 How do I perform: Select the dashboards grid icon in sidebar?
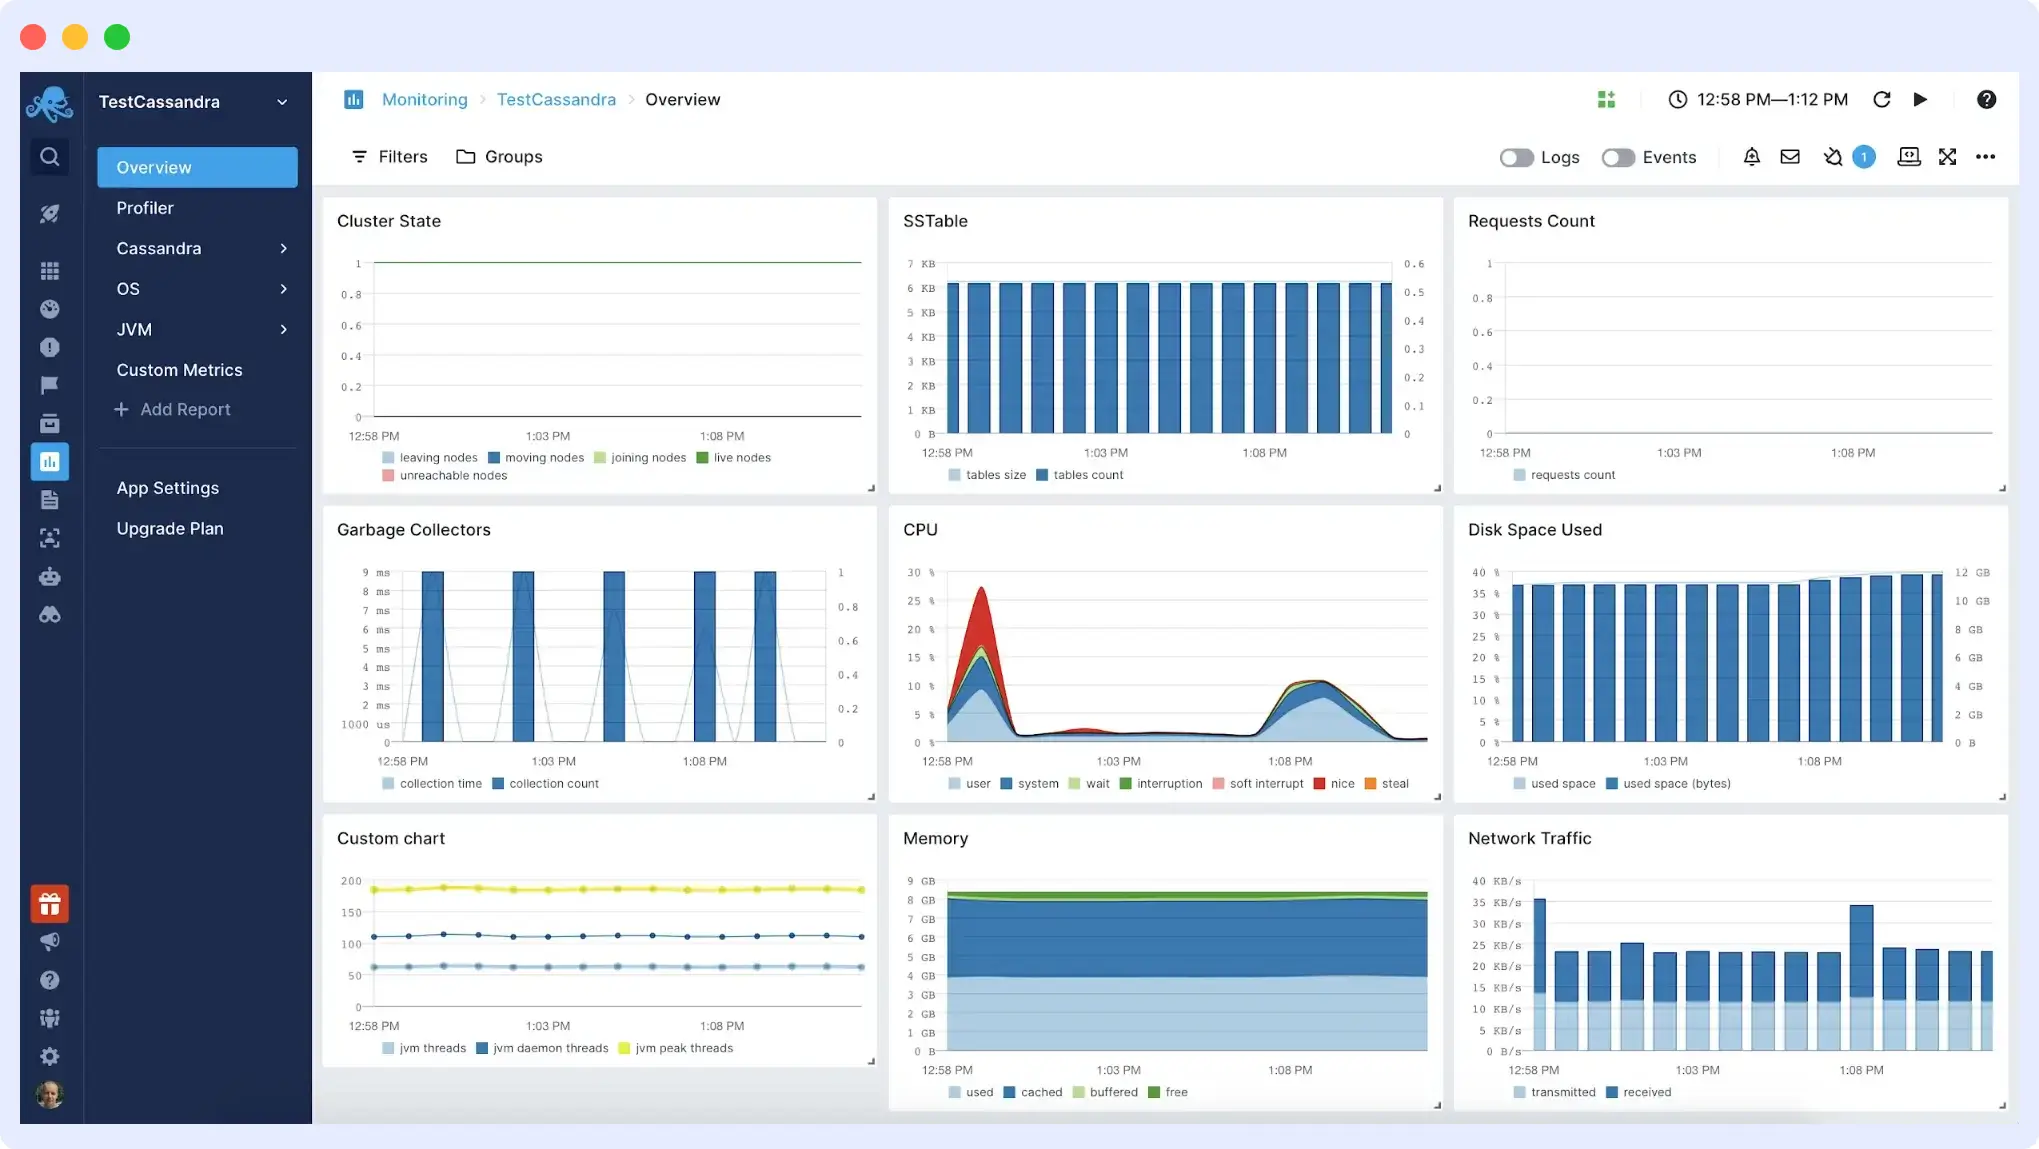click(x=50, y=270)
